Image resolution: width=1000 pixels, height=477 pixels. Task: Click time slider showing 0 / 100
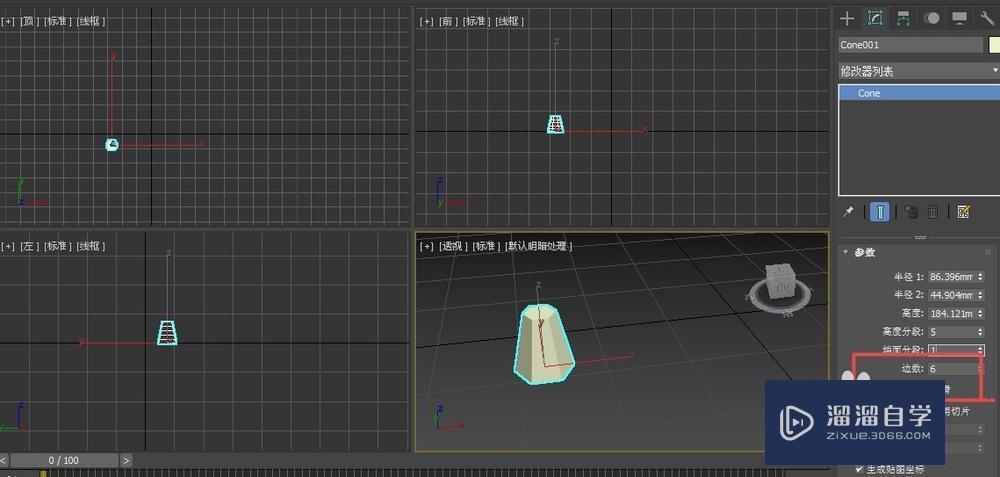click(64, 460)
